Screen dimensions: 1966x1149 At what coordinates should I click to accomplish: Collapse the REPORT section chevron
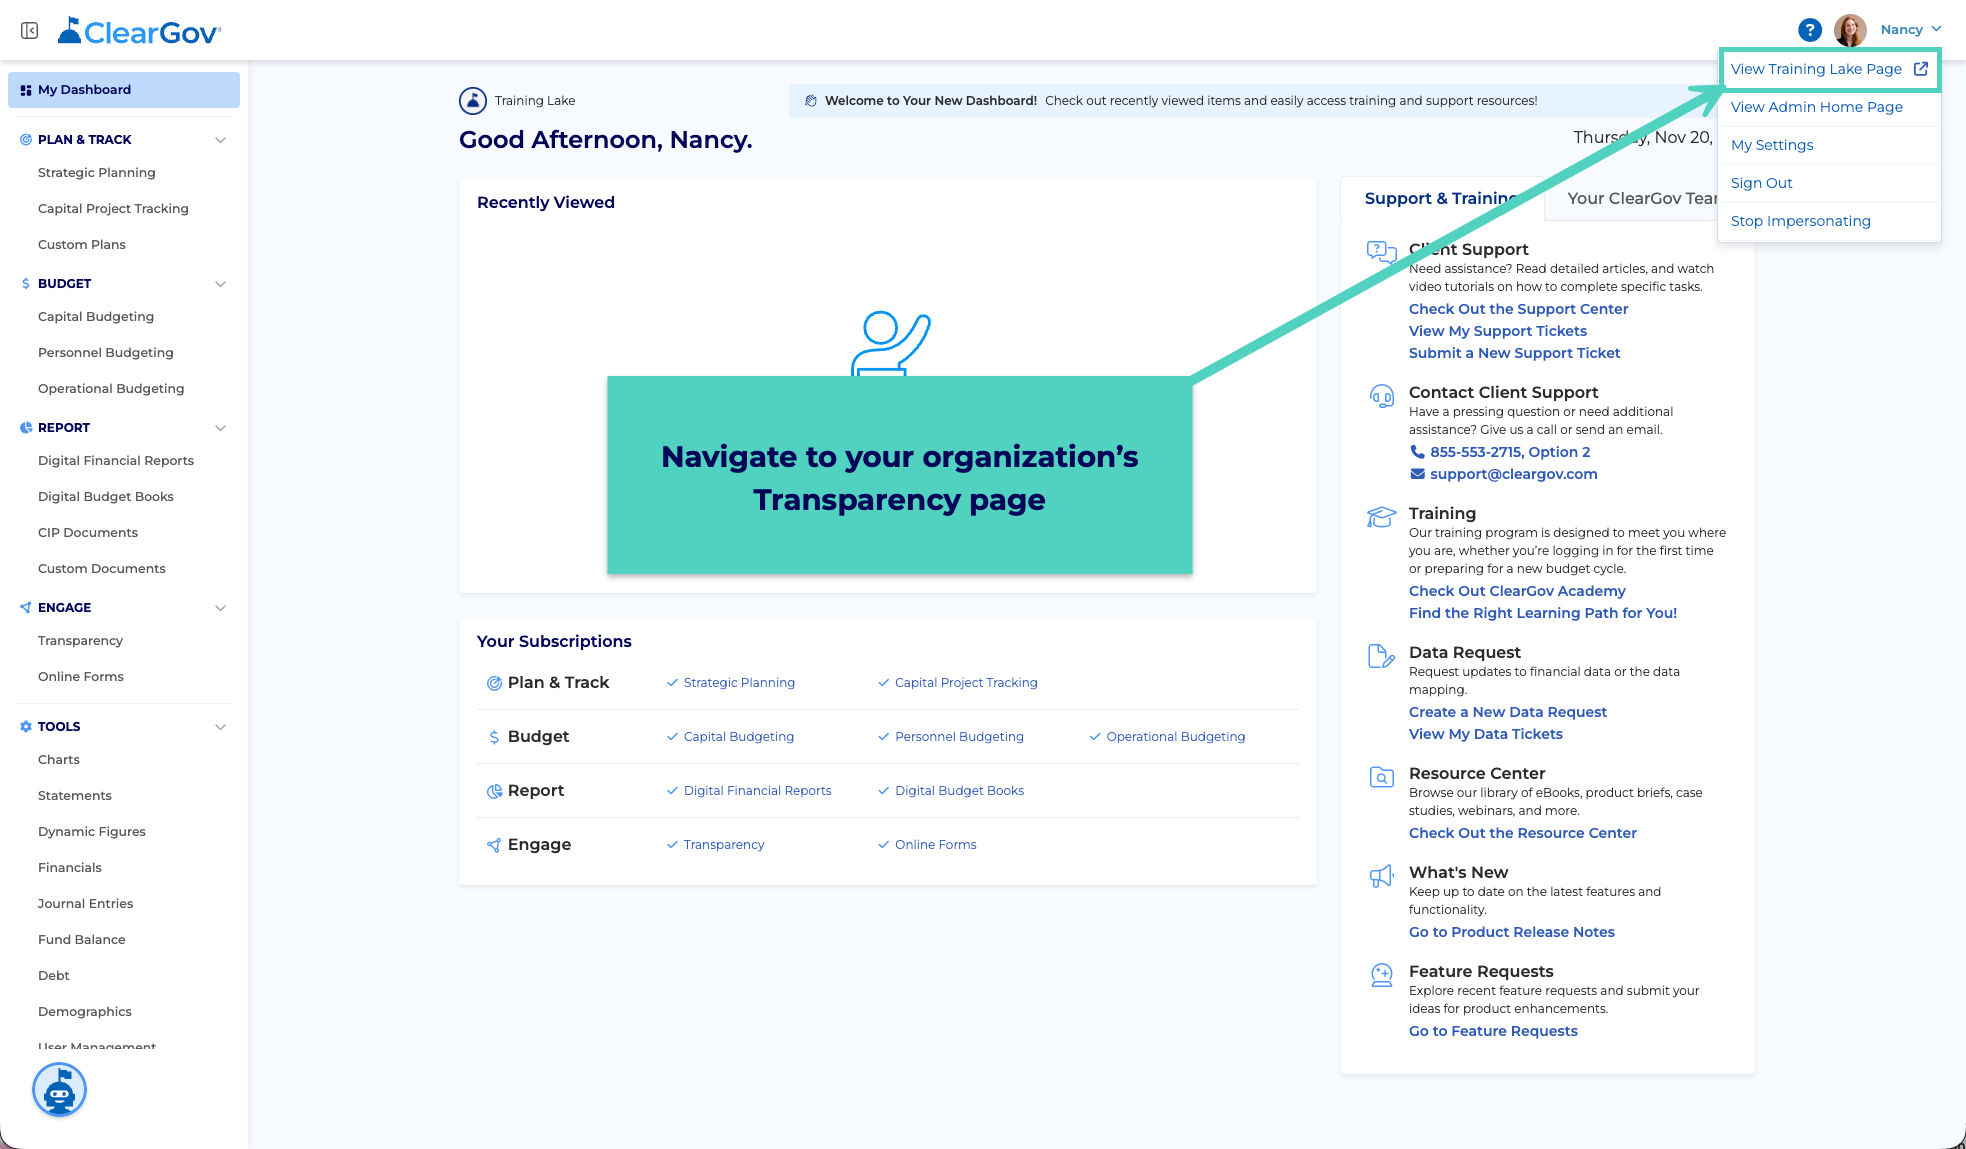pyautogui.click(x=221, y=428)
